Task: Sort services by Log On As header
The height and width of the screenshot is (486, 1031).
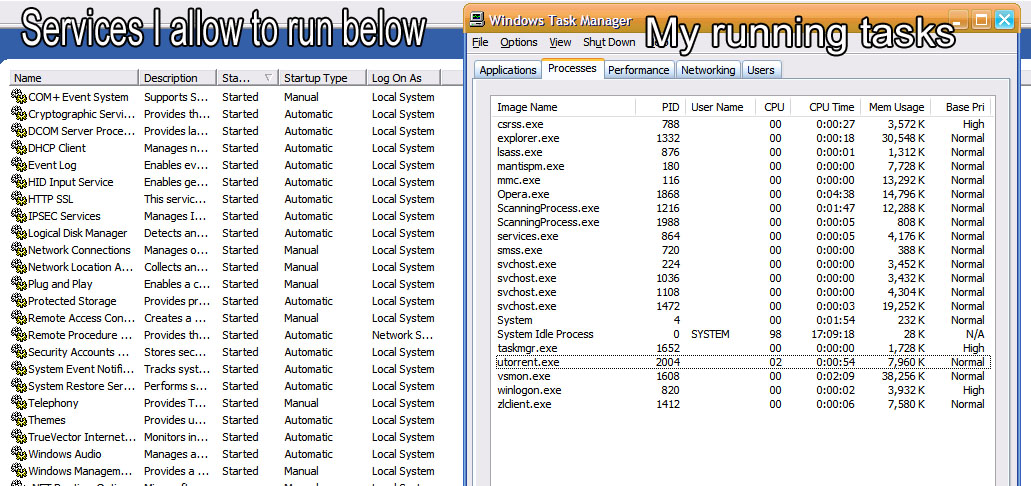Action: (403, 78)
